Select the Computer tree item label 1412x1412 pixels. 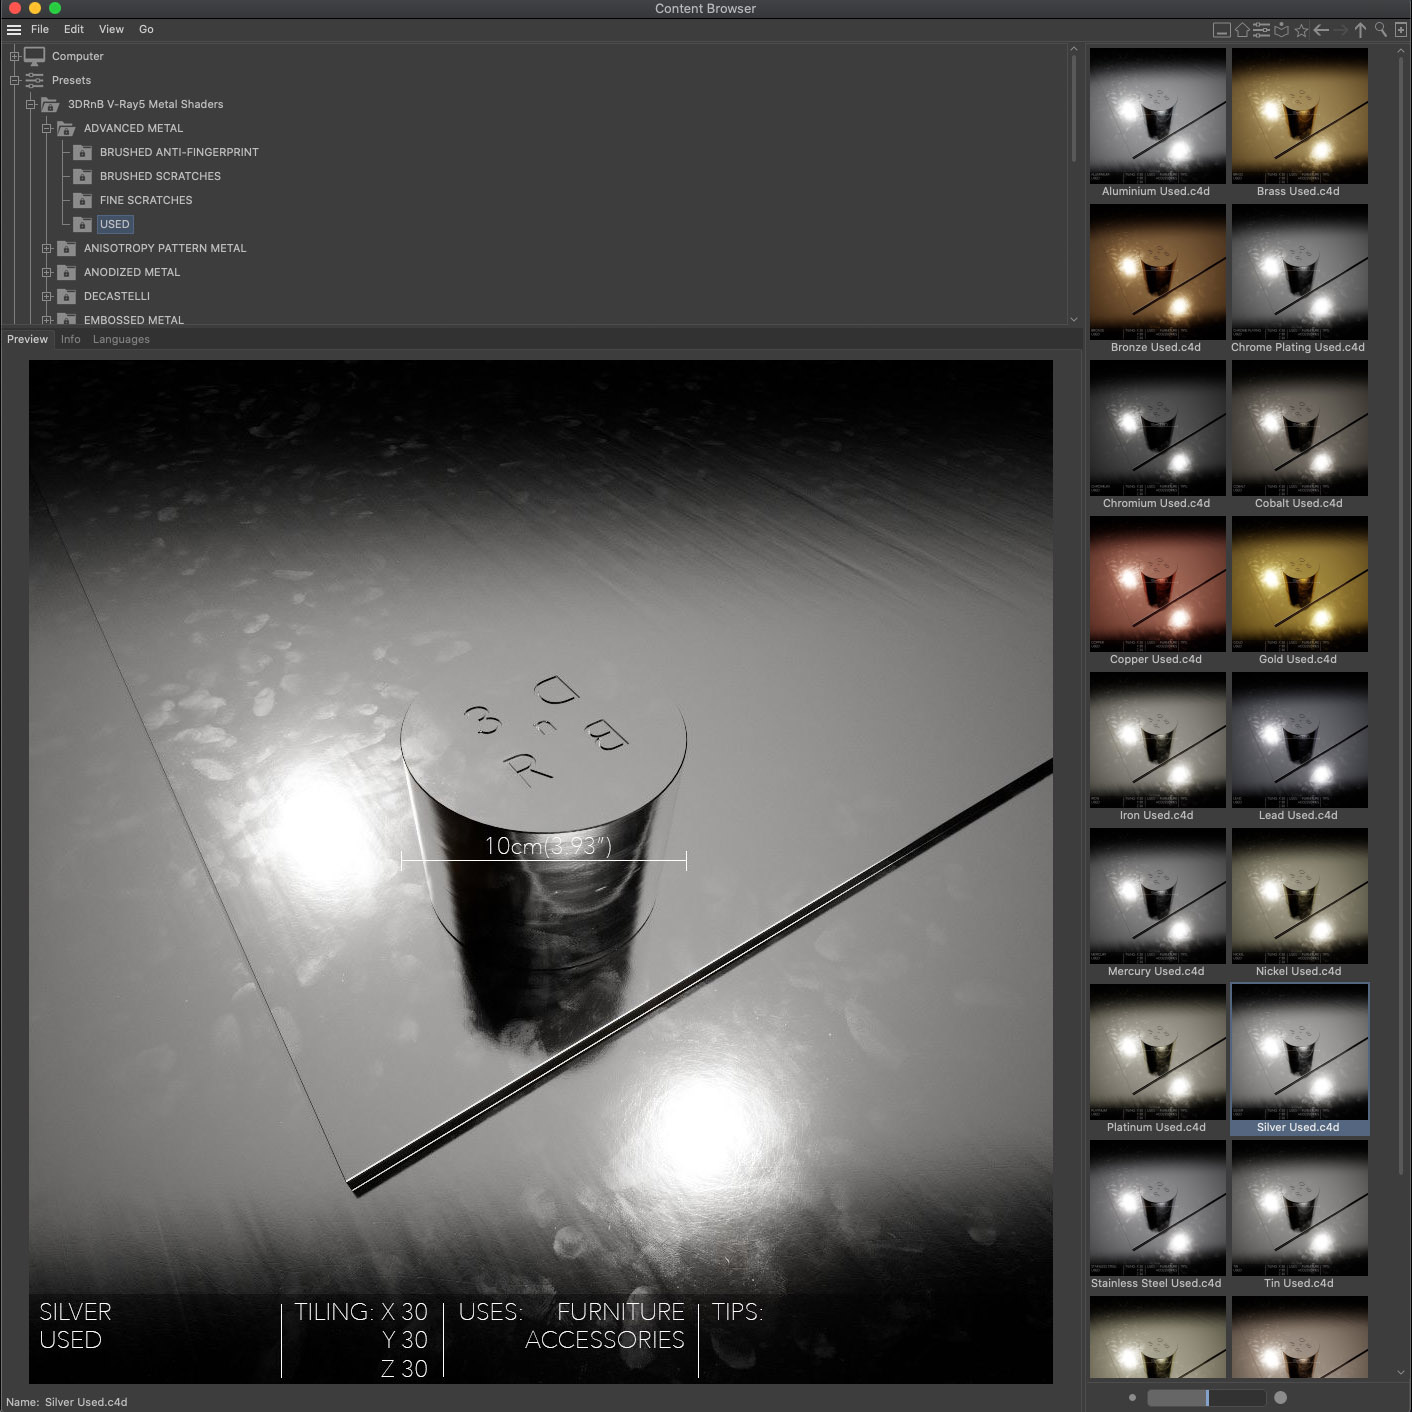[x=78, y=56]
